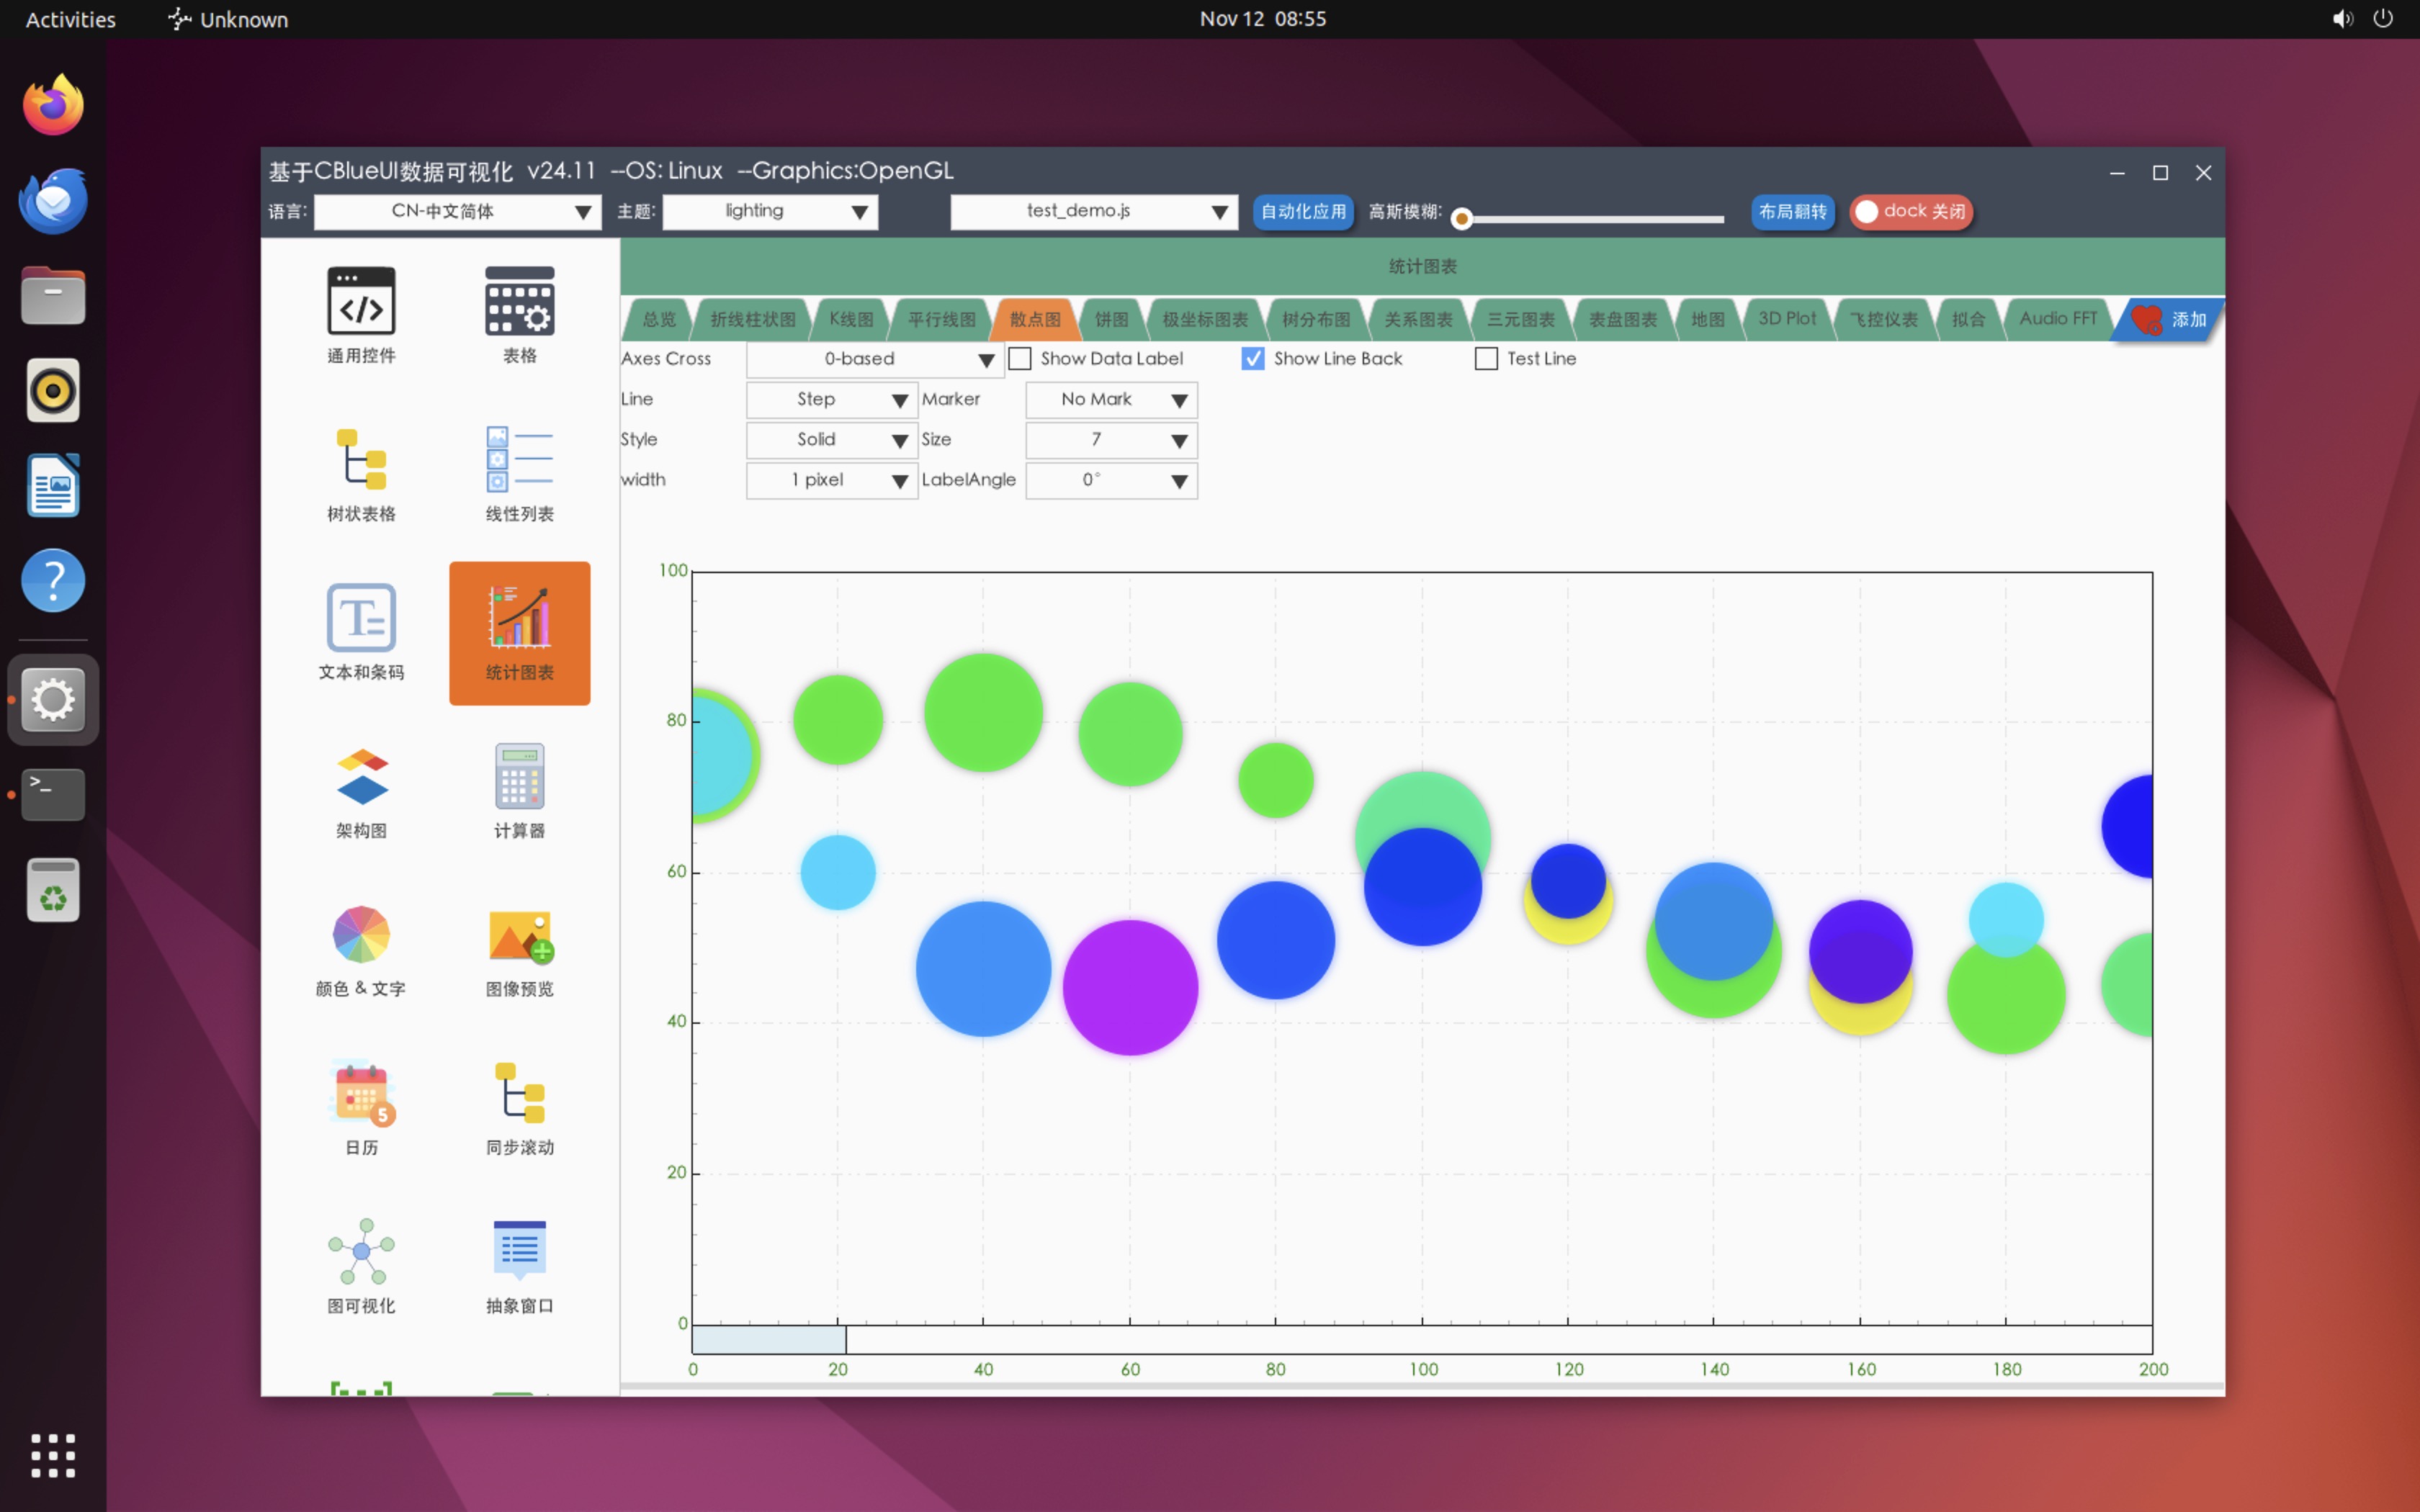Select the 树状表格 tree table icon
This screenshot has width=2420, height=1512.
click(x=361, y=460)
